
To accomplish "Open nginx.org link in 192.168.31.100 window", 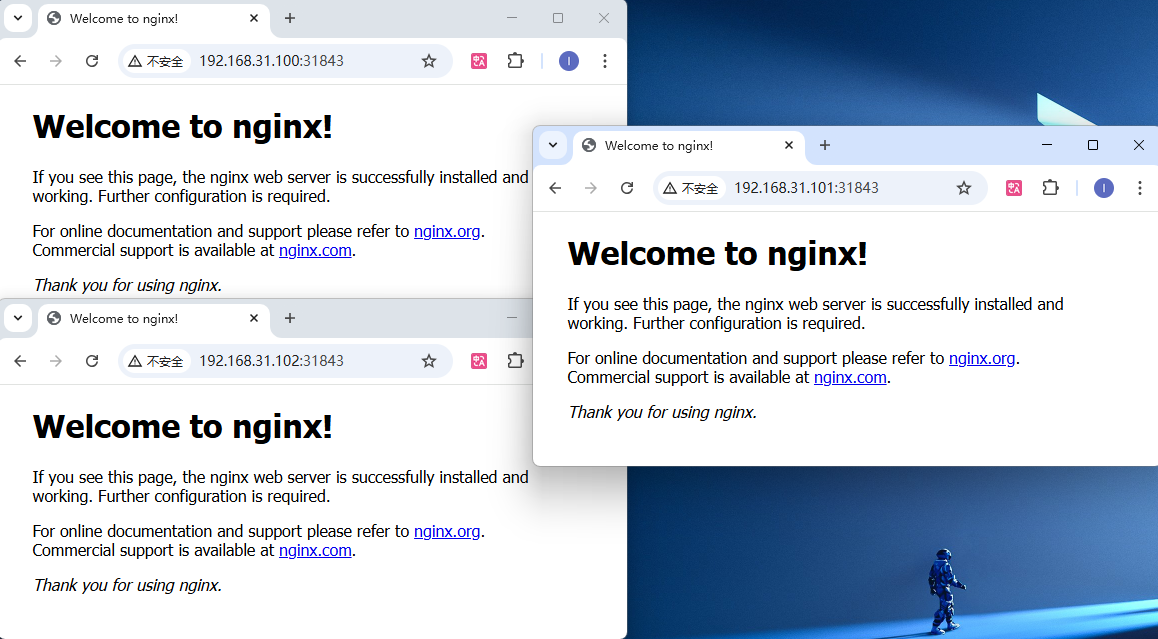I will tap(447, 231).
